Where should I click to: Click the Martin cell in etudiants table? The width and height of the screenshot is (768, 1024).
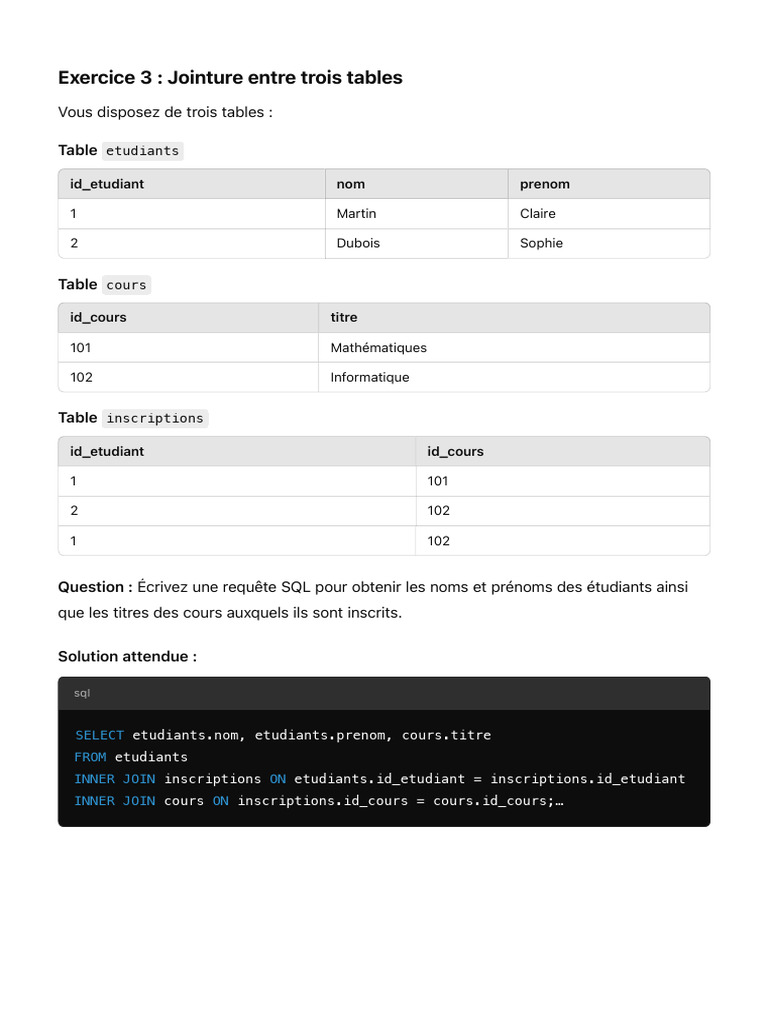pyautogui.click(x=417, y=214)
